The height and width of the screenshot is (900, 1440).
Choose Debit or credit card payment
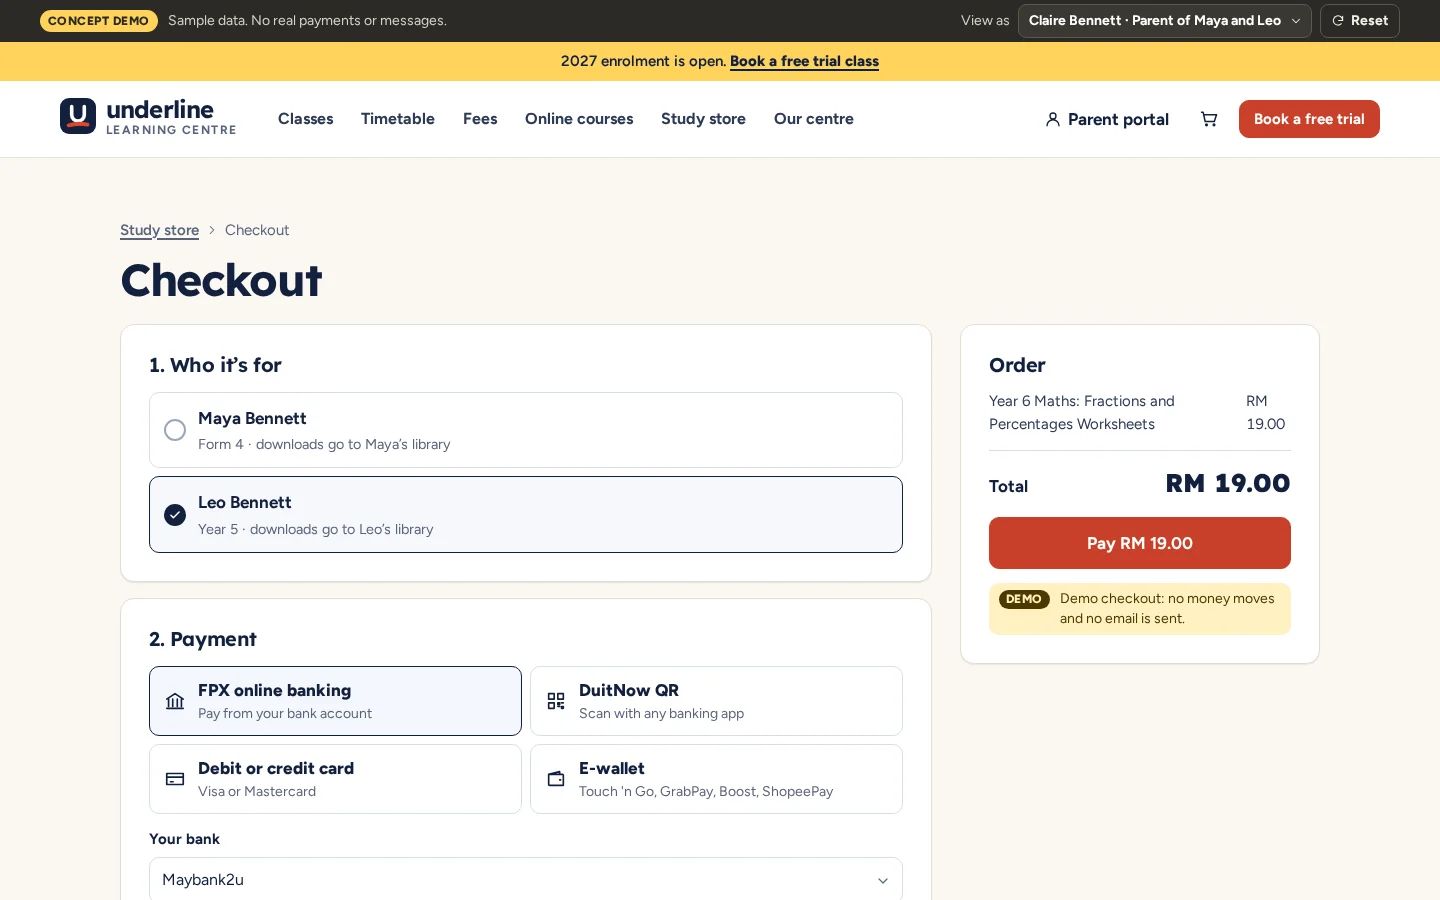335,779
